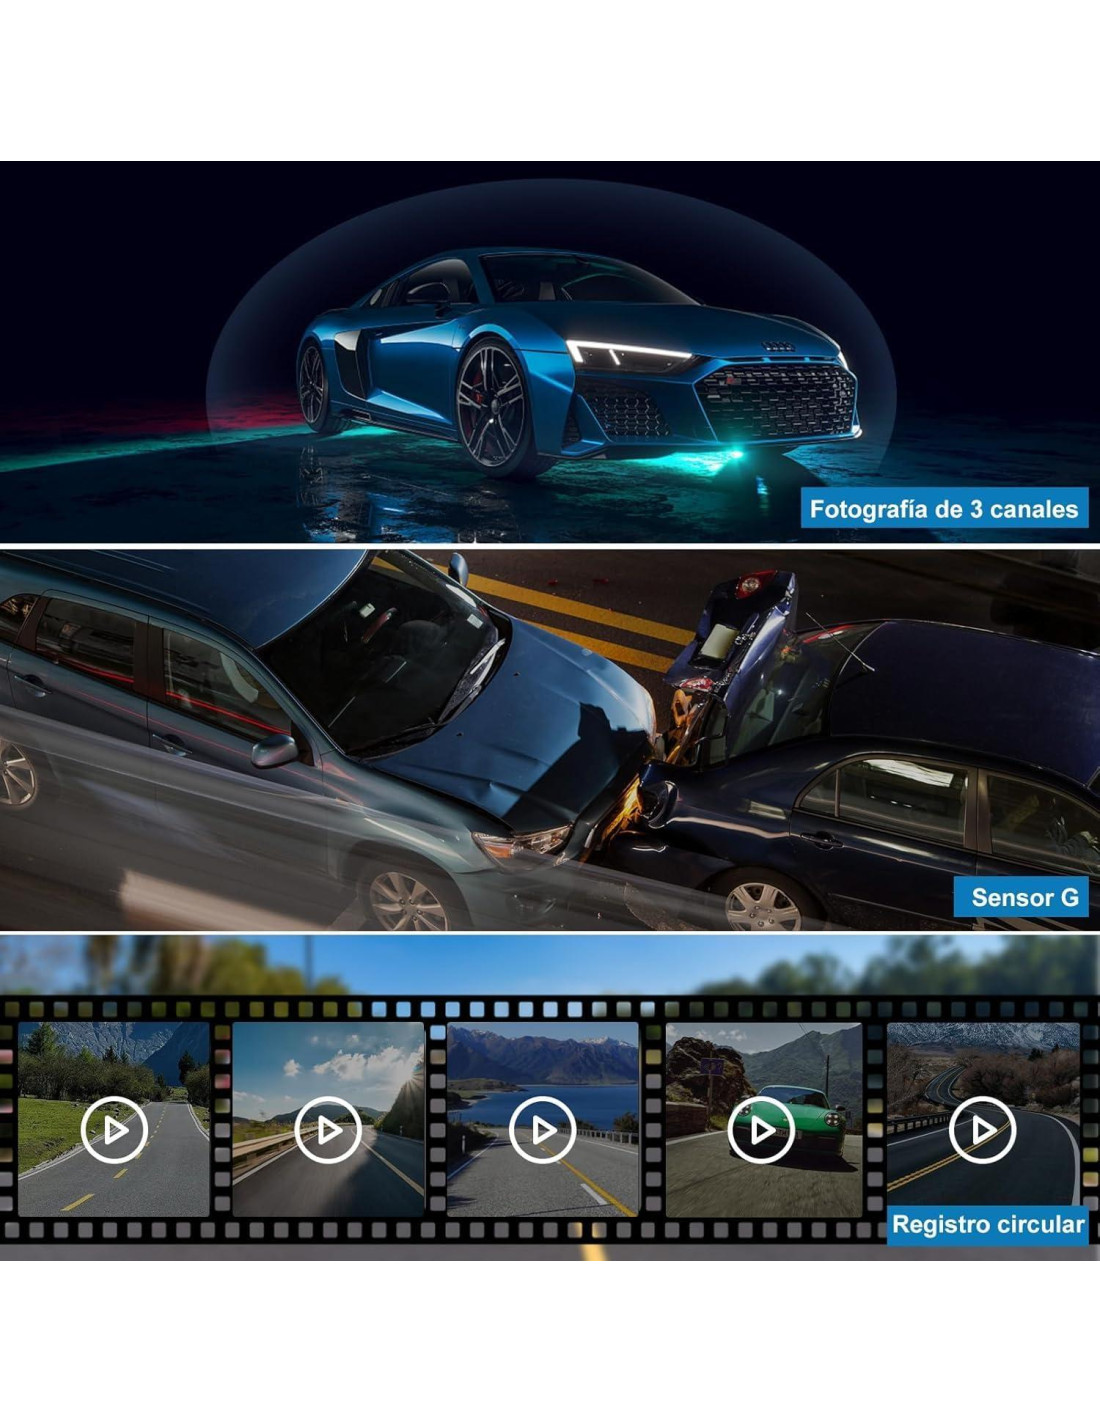Select the blue sports car's rear wheel
This screenshot has width=1100, height=1422.
tap(313, 386)
